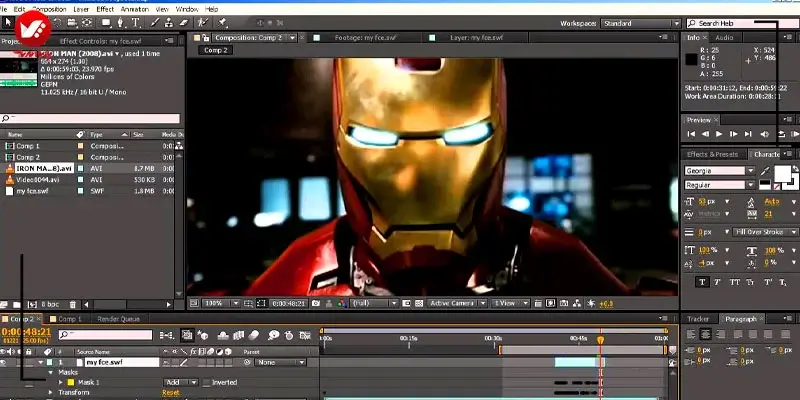Viewport: 800px width, 400px height.
Task: Toggle All Caps in Character panel
Action: tap(735, 282)
